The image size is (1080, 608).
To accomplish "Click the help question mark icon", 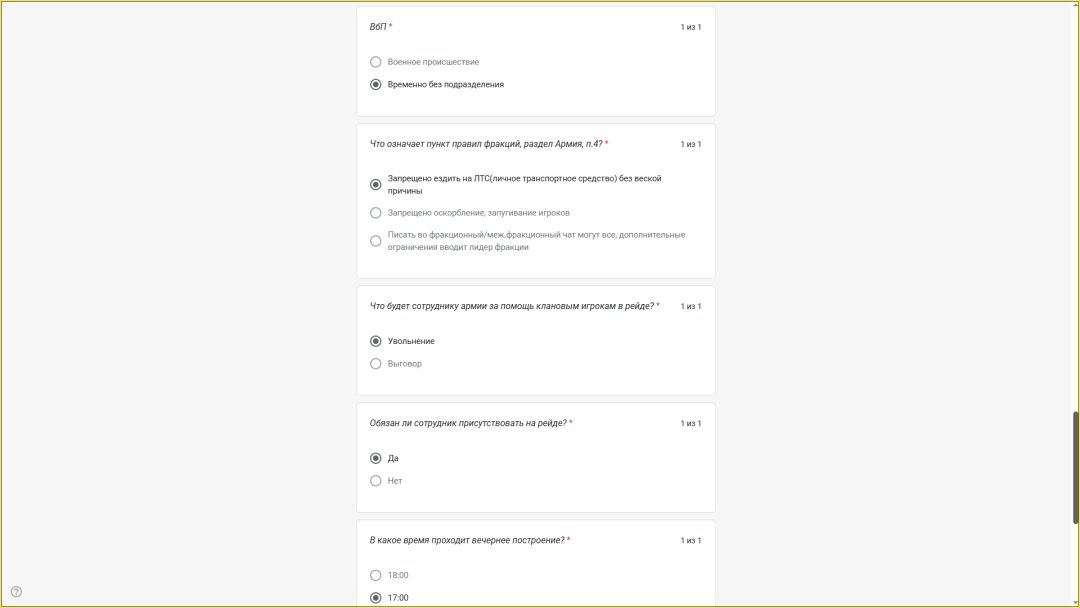I will point(16,591).
